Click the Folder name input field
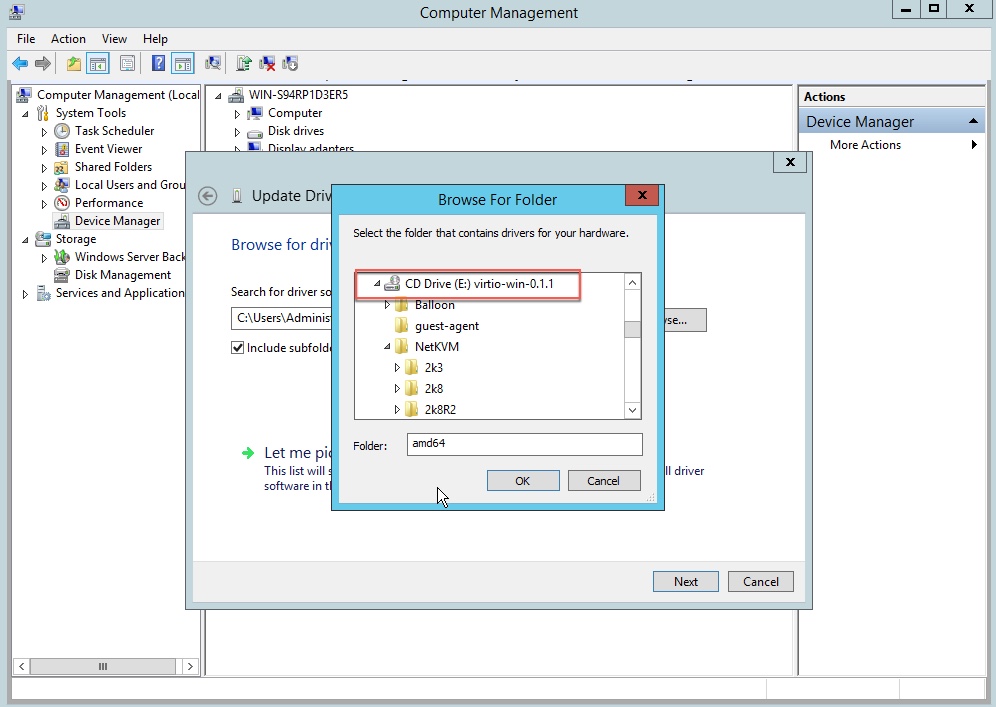This screenshot has width=996, height=707. coord(525,444)
